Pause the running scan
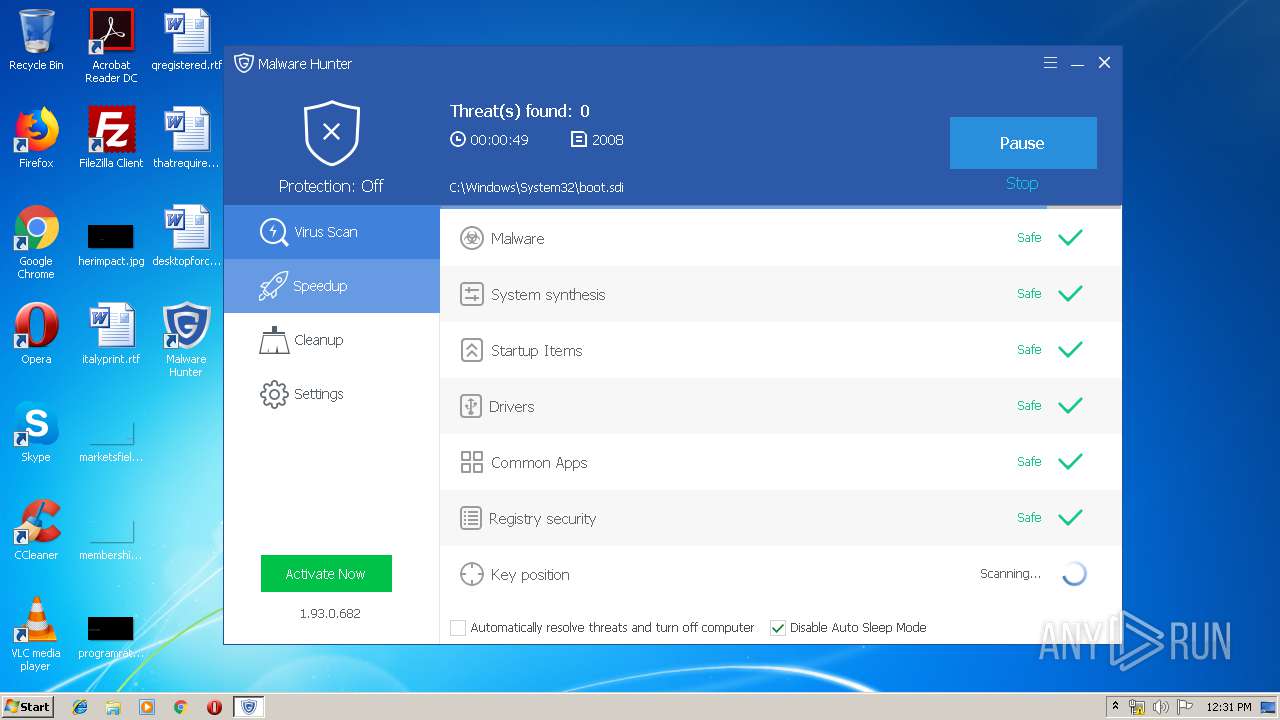1280x720 pixels. pos(1023,143)
